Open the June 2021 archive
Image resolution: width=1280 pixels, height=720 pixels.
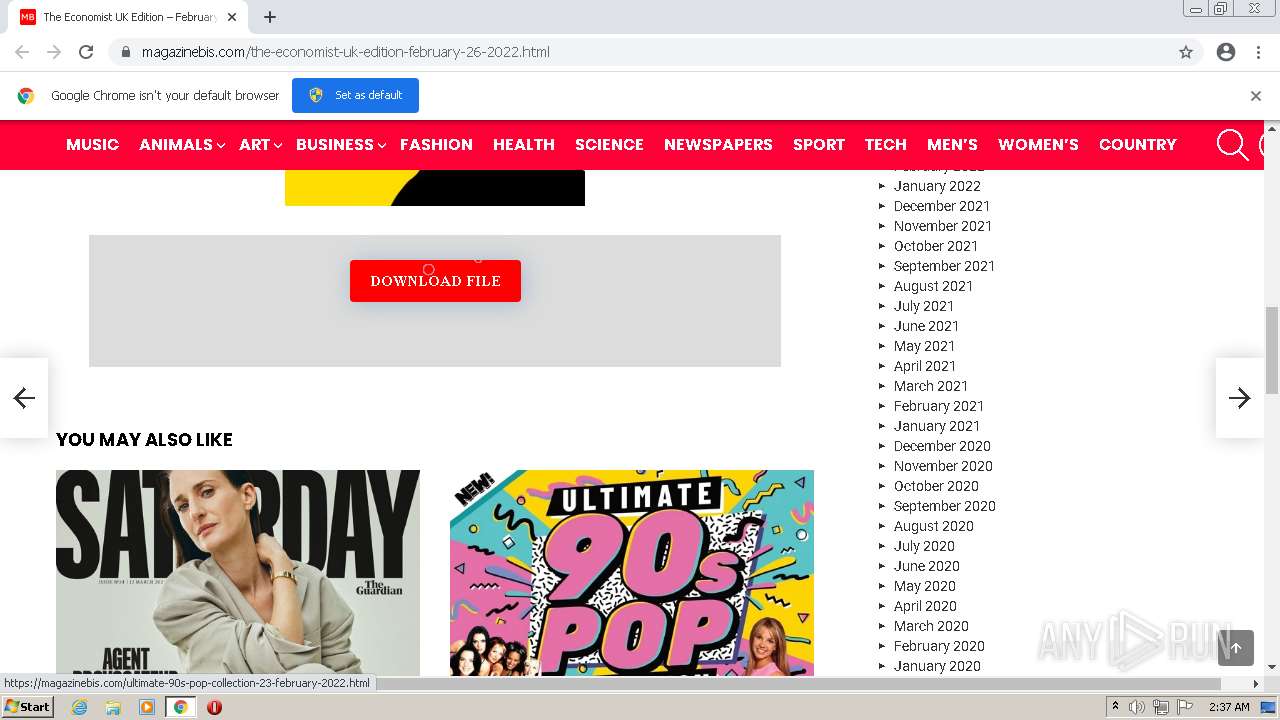point(926,326)
